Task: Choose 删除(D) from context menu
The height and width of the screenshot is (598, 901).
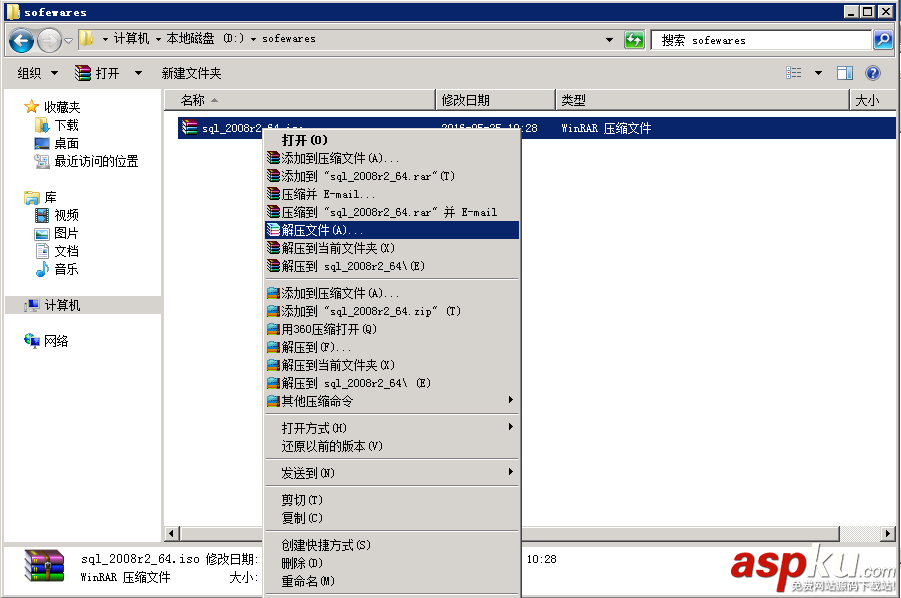Action: point(392,563)
